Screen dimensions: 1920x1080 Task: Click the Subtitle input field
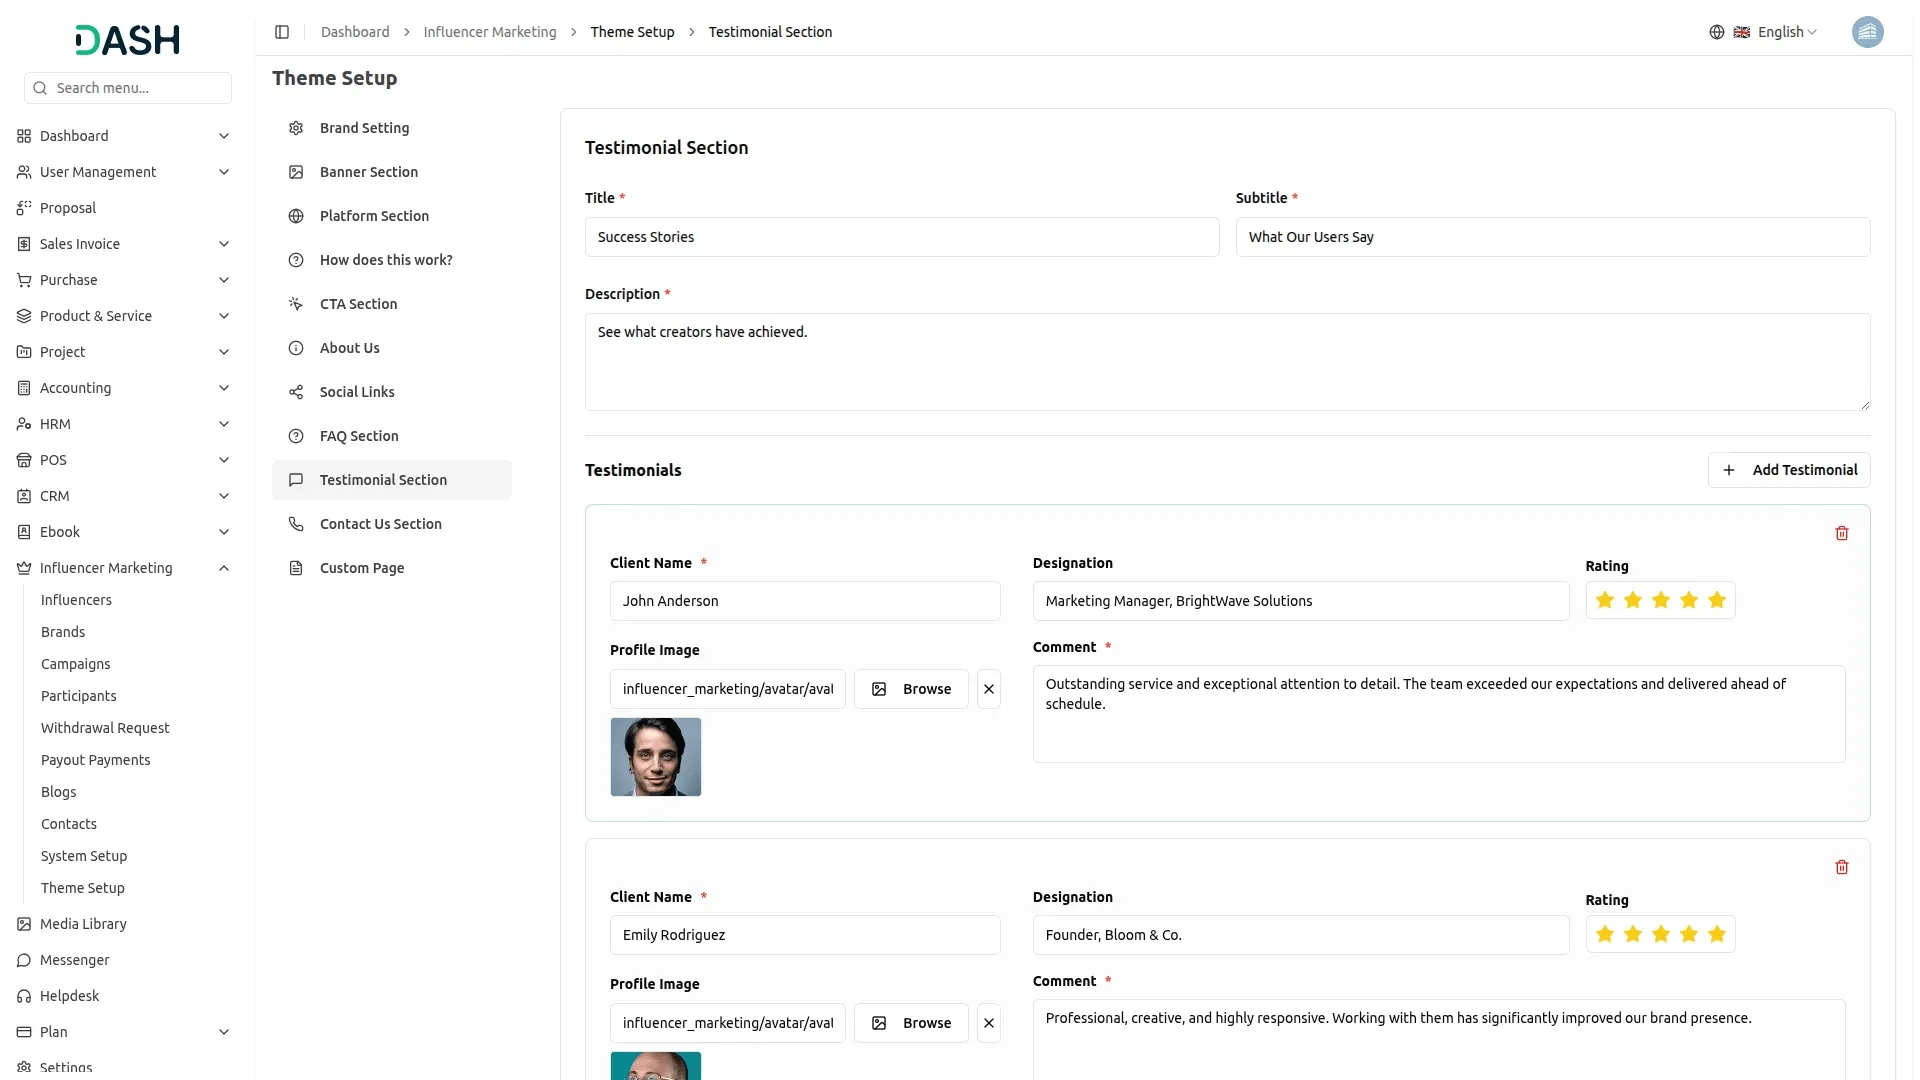[1552, 237]
